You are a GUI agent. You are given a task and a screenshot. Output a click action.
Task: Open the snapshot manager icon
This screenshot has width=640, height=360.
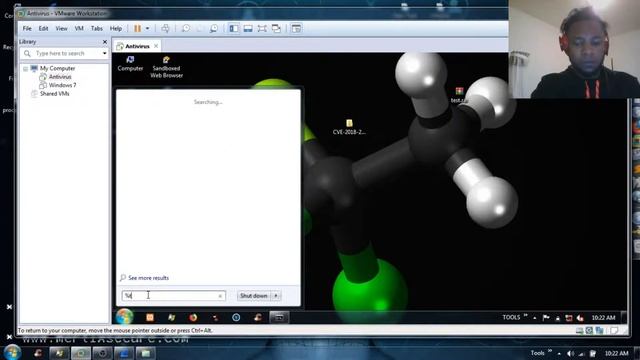213,29
